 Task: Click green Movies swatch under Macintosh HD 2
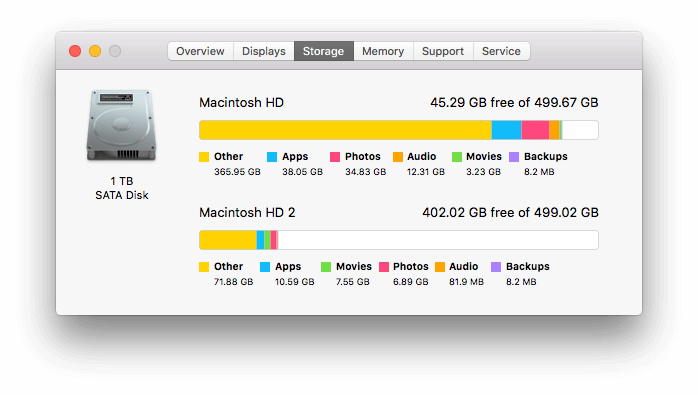tap(326, 267)
